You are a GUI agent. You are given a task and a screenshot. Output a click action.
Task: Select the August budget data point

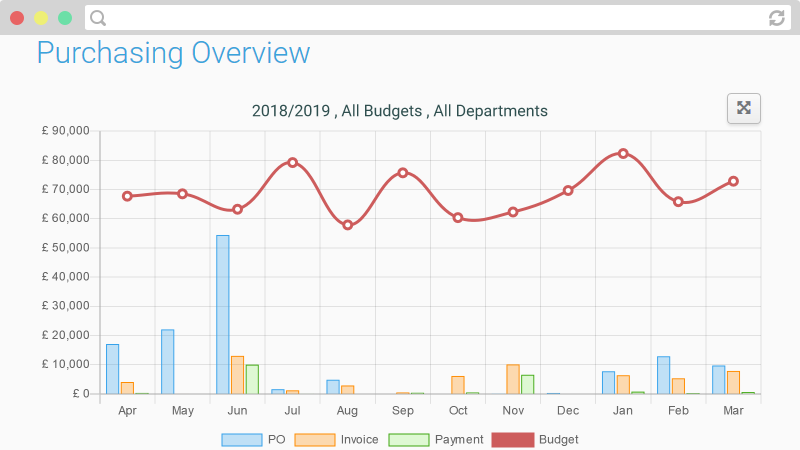tap(347, 225)
